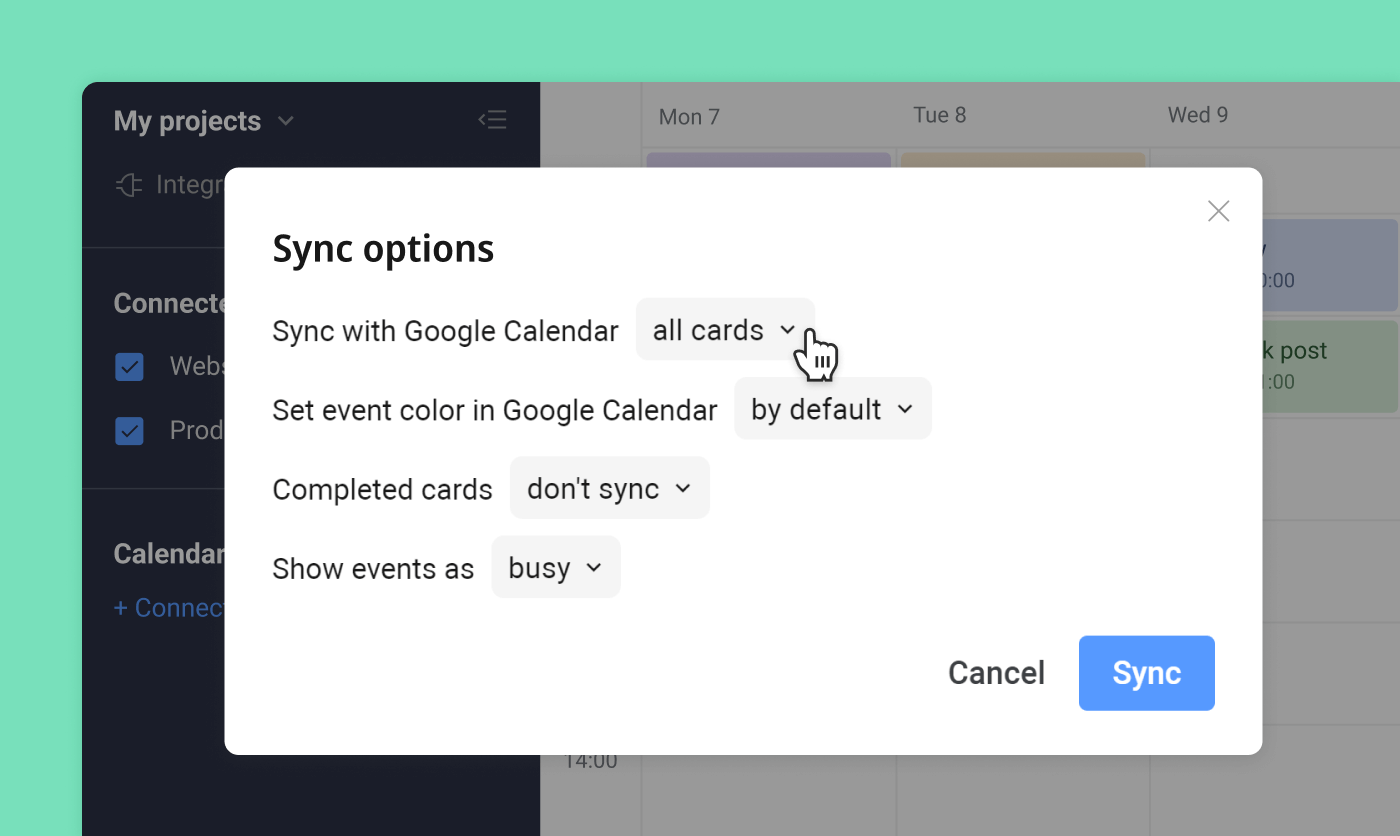
Task: Collapse the sidebar with the collapse icon
Action: coord(492,119)
